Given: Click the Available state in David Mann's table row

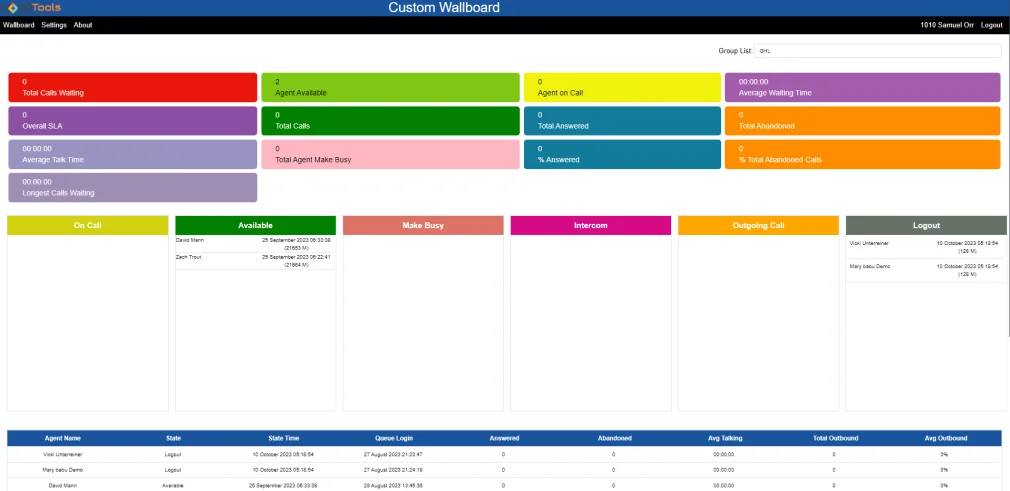Looking at the screenshot, I should (173, 485).
